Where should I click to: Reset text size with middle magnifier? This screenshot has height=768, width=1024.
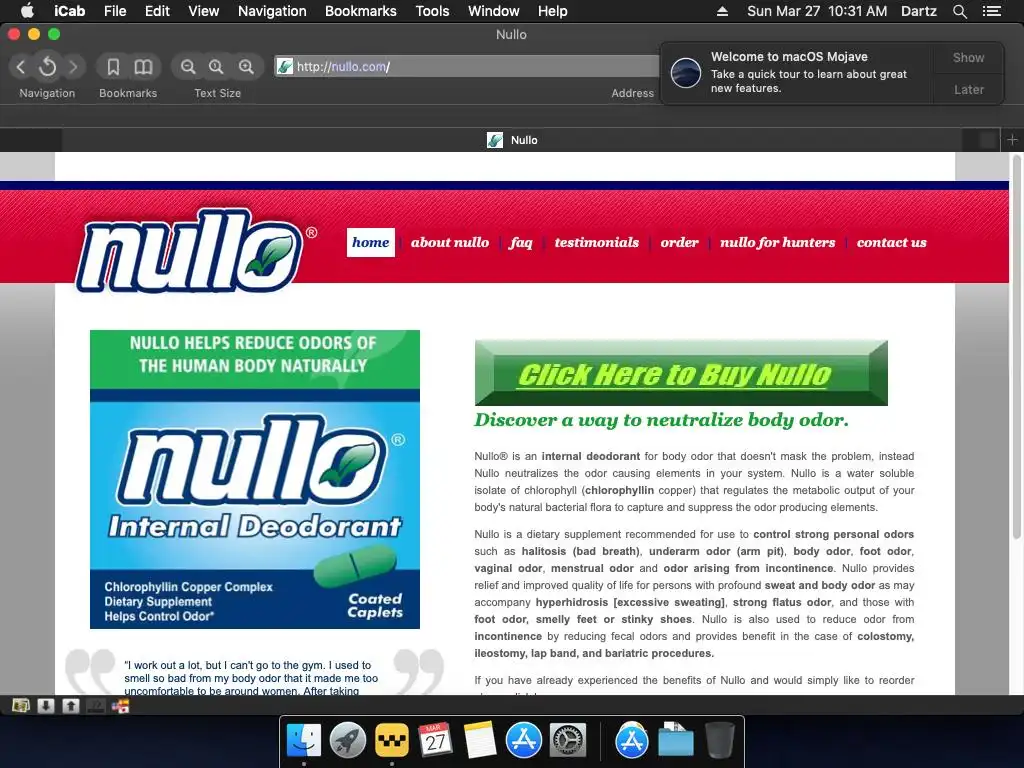pos(216,67)
